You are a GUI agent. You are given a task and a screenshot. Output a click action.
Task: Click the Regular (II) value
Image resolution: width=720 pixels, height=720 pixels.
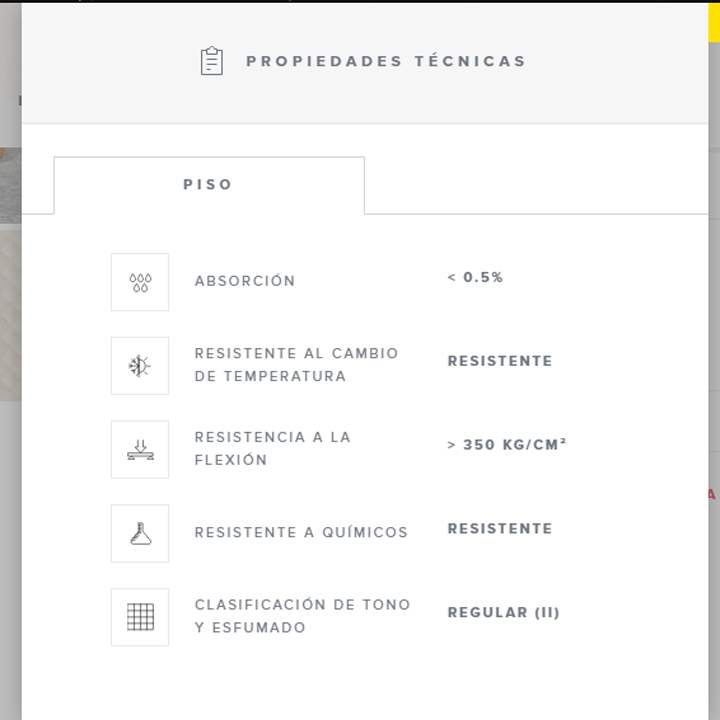click(x=503, y=613)
